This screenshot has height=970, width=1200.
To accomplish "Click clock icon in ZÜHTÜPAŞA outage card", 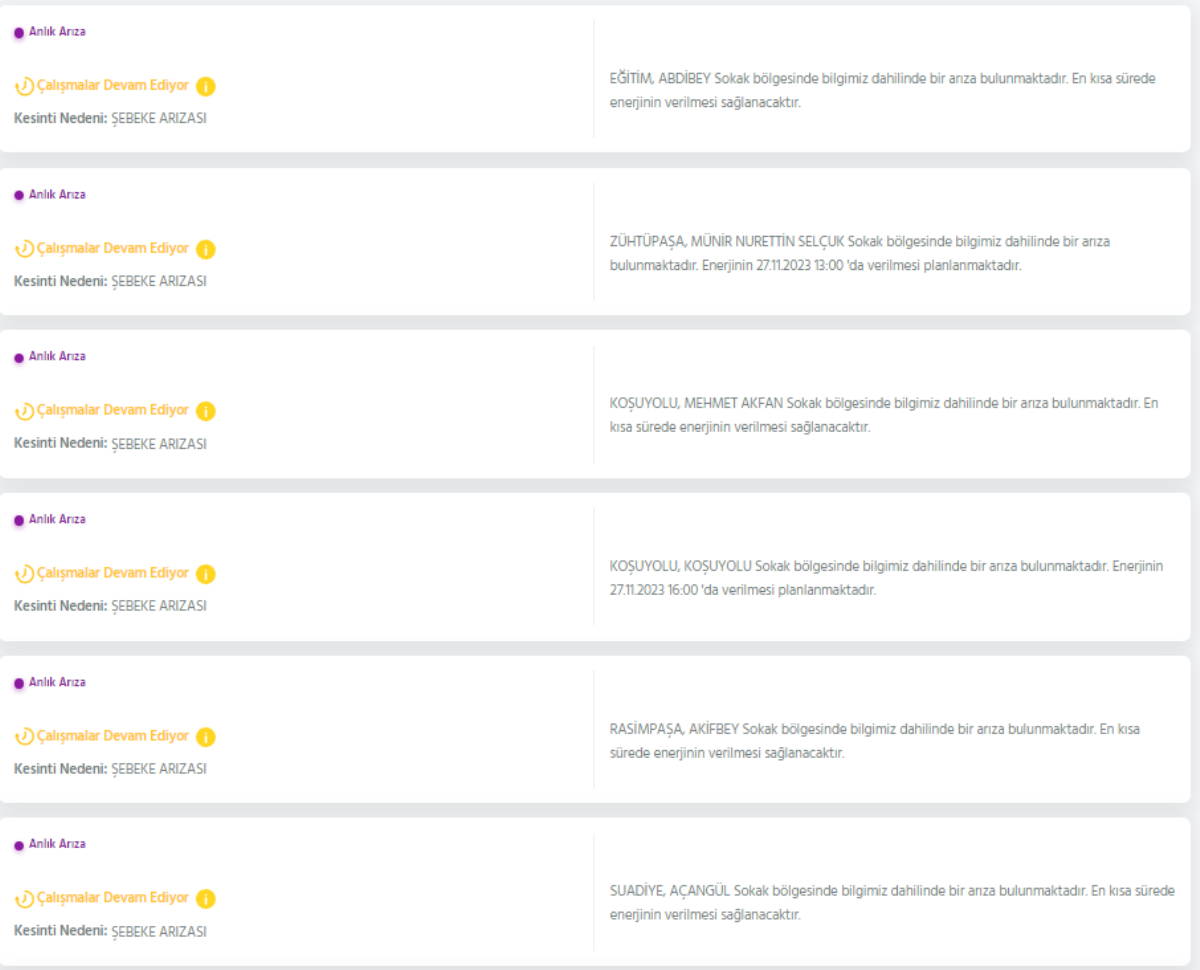I will (x=24, y=250).
